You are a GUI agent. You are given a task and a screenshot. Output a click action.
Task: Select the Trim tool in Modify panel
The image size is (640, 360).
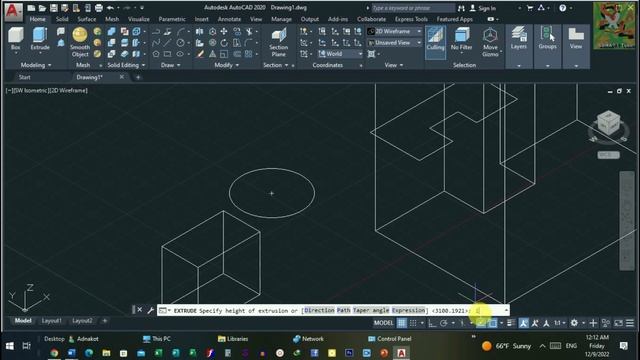tap(249, 31)
